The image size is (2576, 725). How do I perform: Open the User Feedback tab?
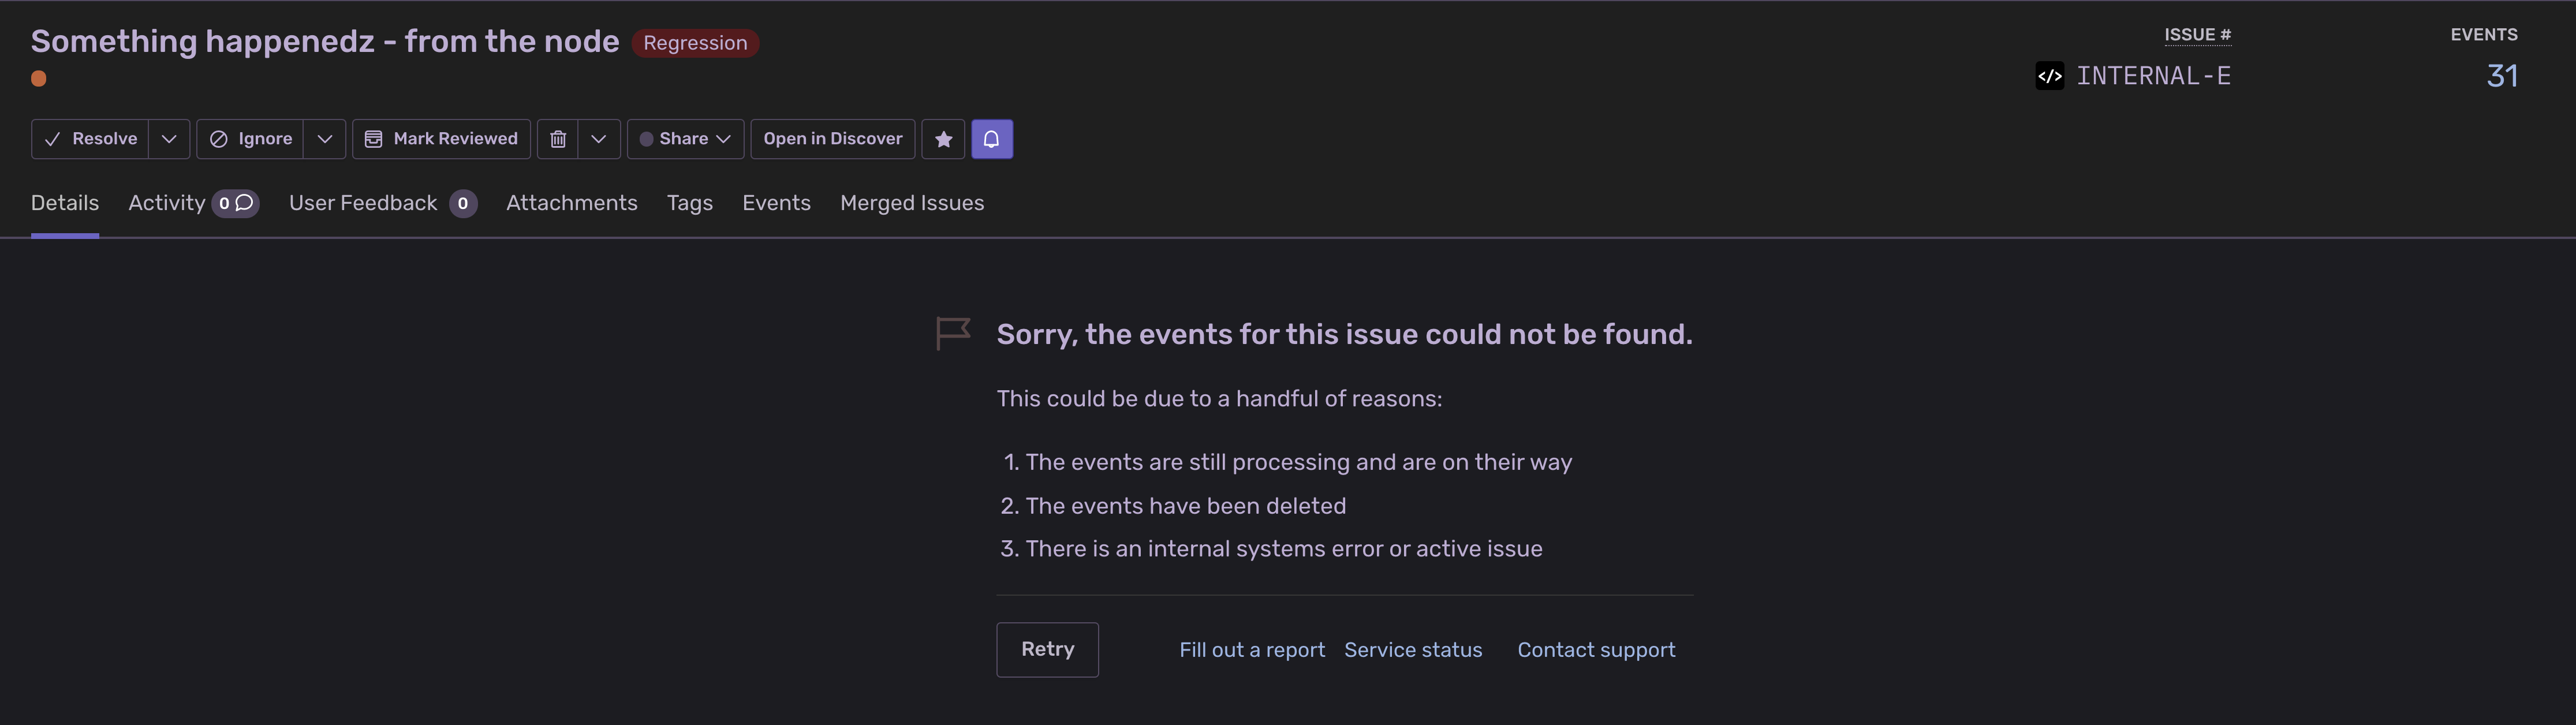[383, 203]
